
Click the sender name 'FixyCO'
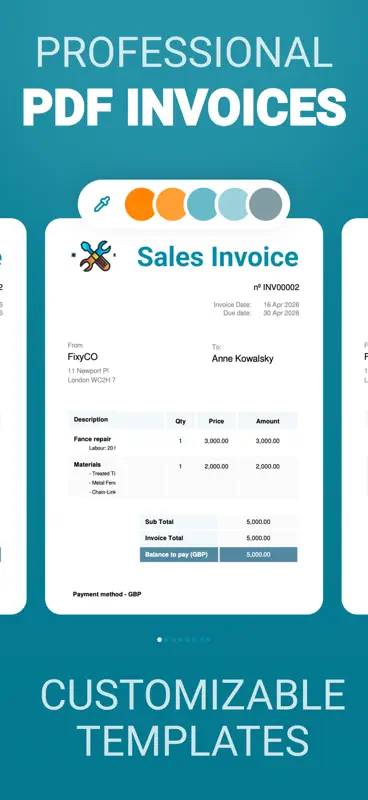pos(83,357)
